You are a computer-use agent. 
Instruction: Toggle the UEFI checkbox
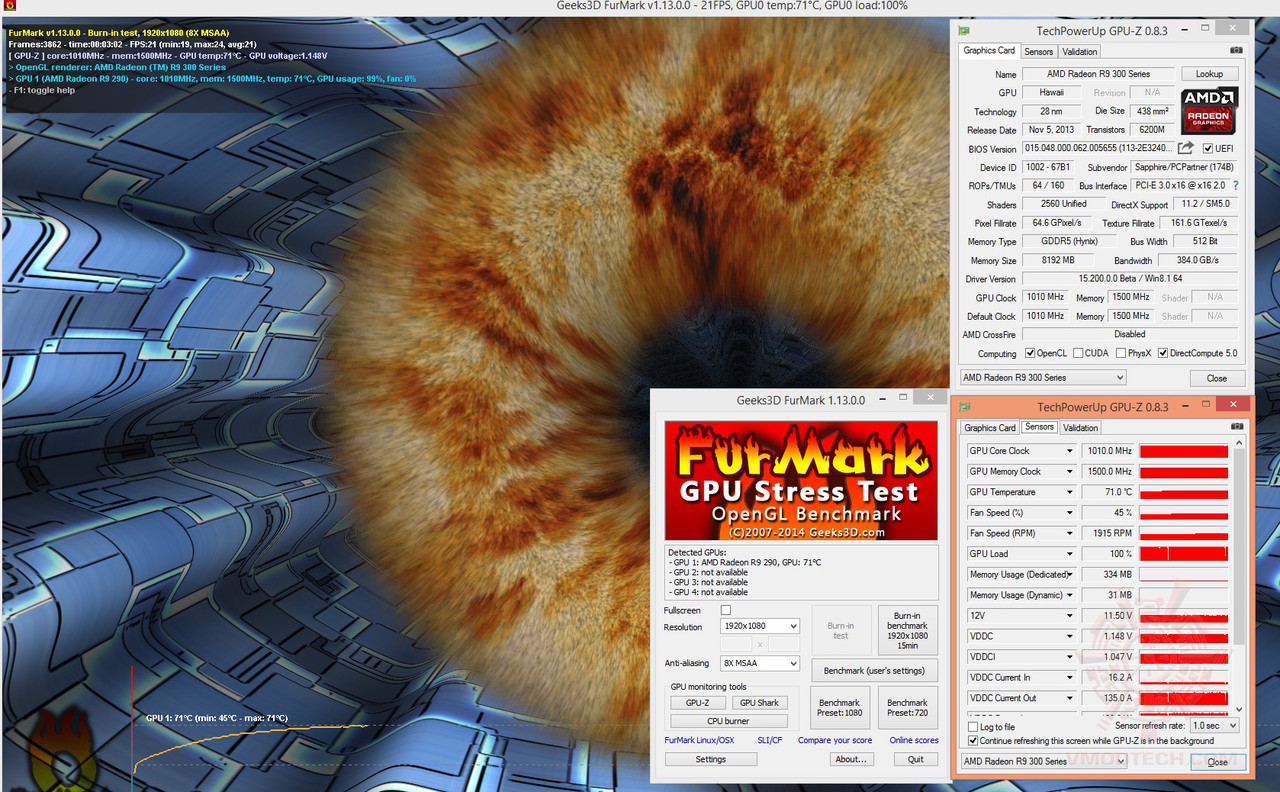click(1208, 148)
